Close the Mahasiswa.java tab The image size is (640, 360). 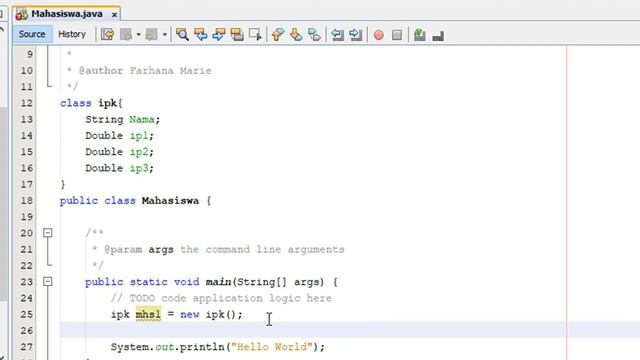[114, 15]
